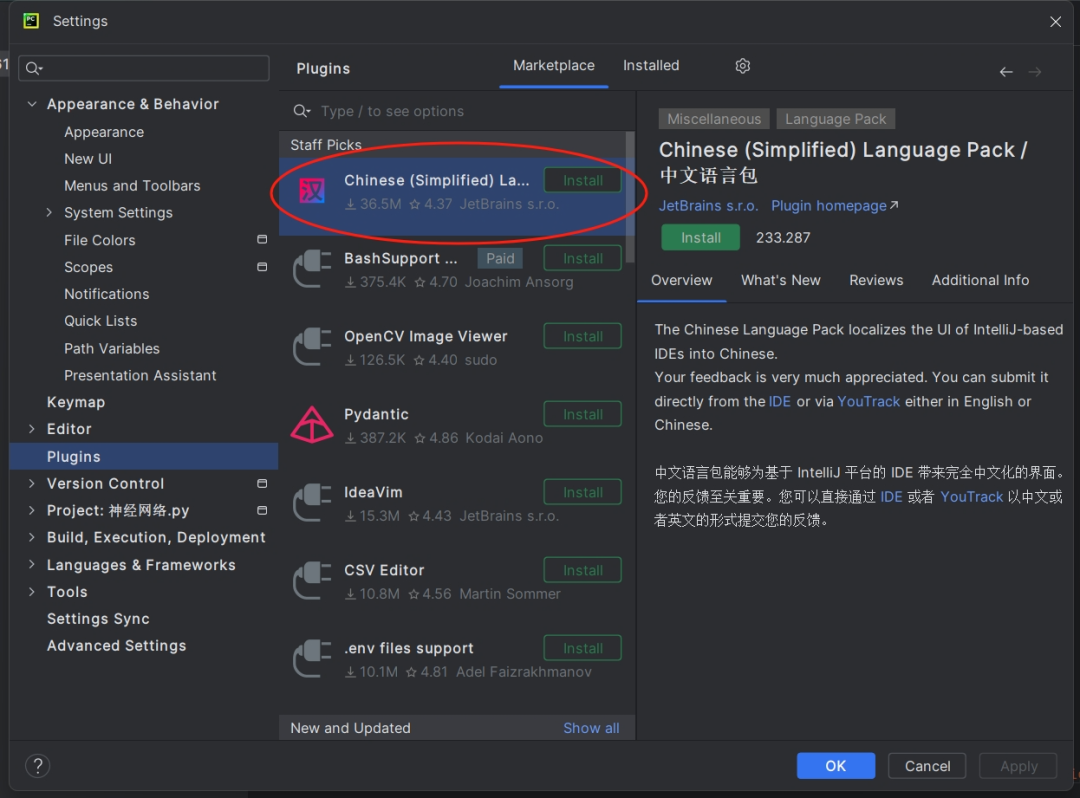The image size is (1080, 798).
Task: Collapse the Appearance & Behavior section
Action: pos(32,104)
